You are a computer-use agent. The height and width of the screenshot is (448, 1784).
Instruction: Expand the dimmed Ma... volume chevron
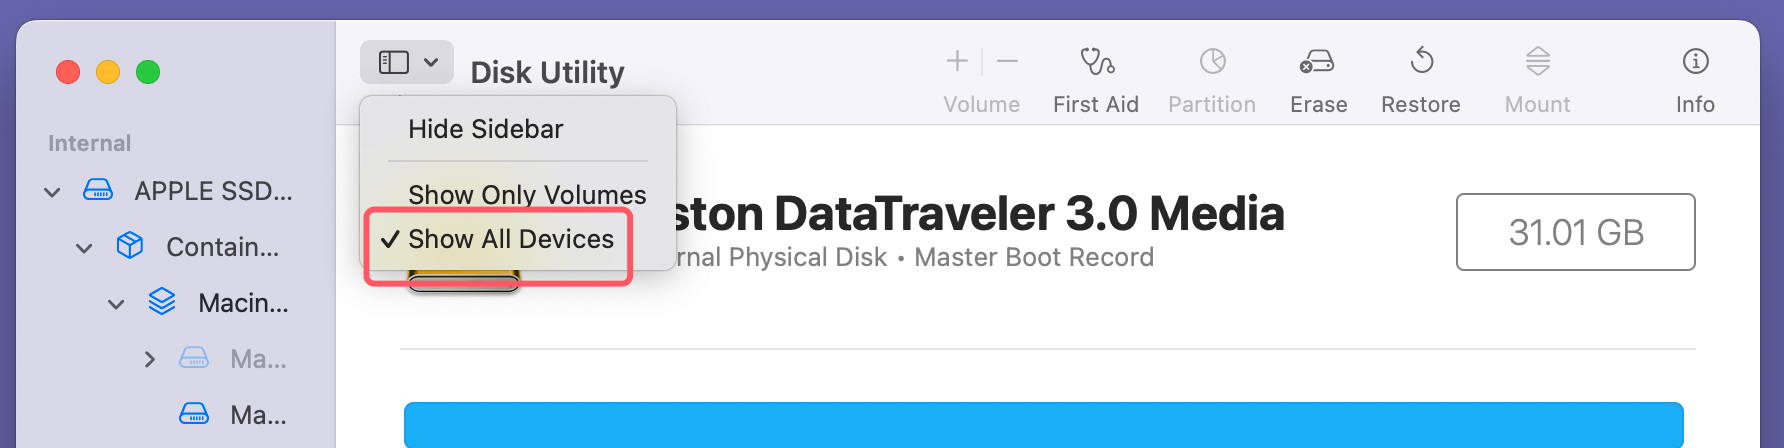(x=149, y=359)
